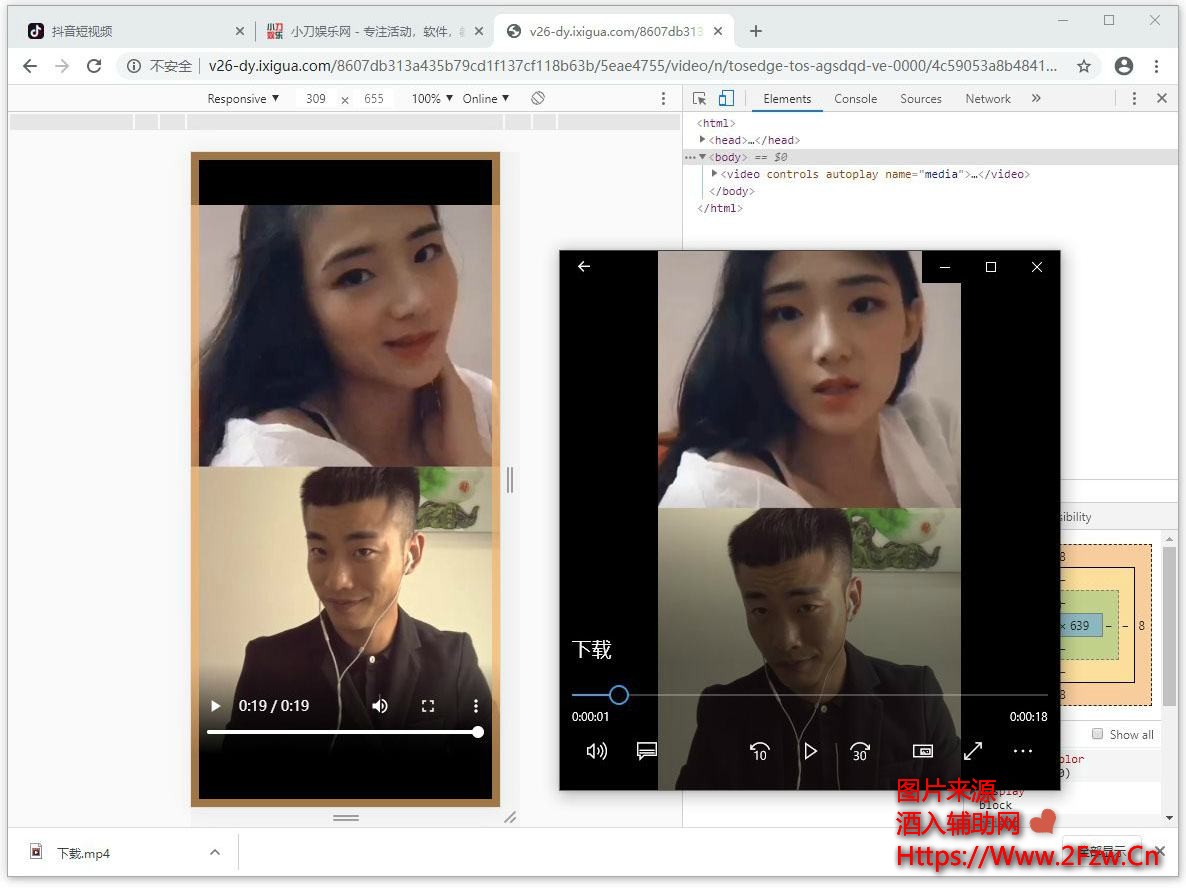
Task: Expand the head element node
Action: tap(703, 140)
